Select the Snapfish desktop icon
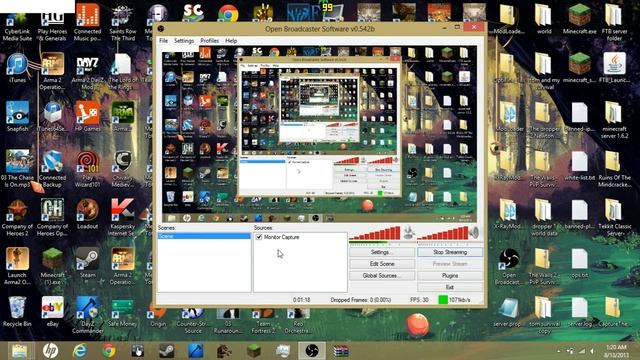 point(17,116)
